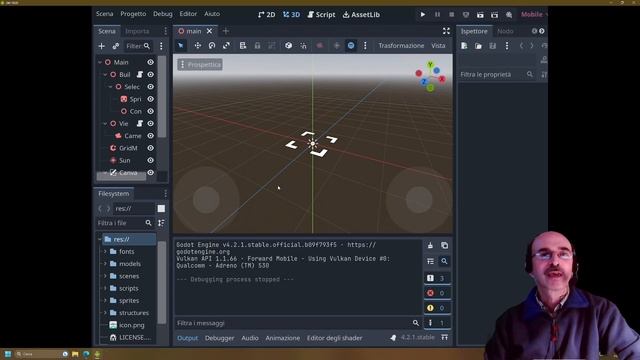Toggle the snap mode icon
The height and width of the screenshot is (360, 640).
pyautogui.click(x=303, y=46)
